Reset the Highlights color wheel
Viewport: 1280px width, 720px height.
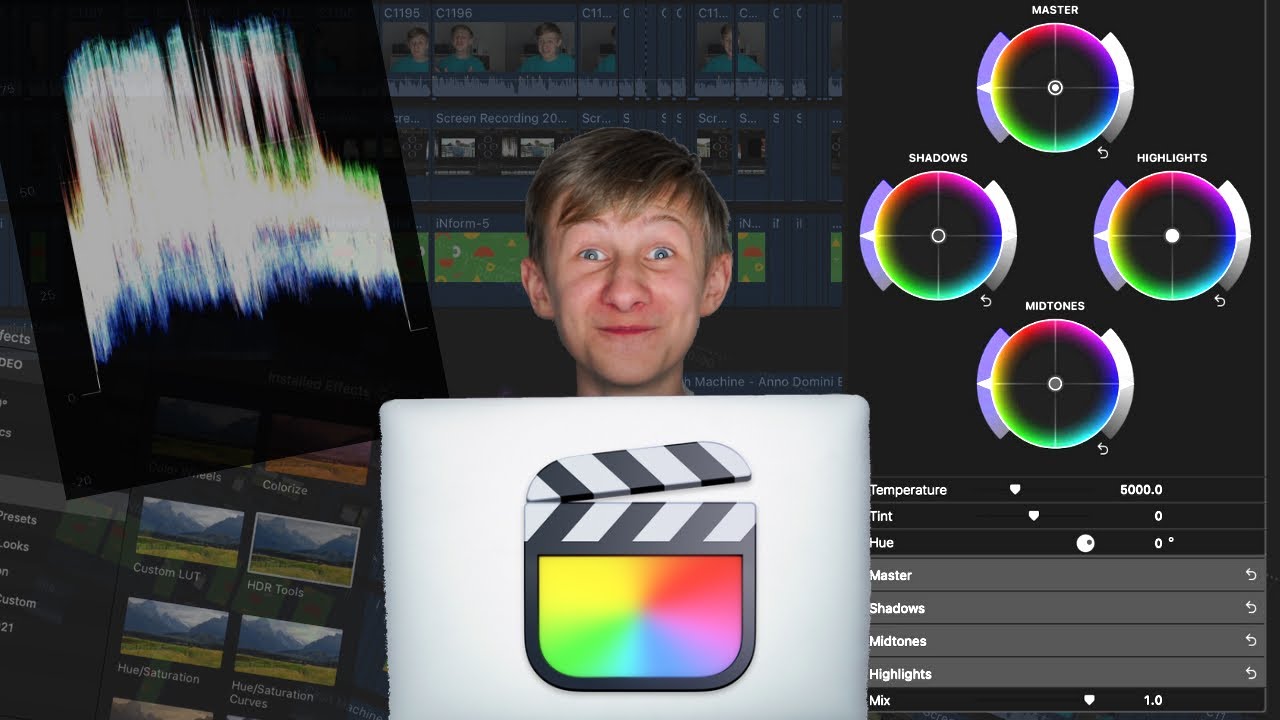[1220, 301]
